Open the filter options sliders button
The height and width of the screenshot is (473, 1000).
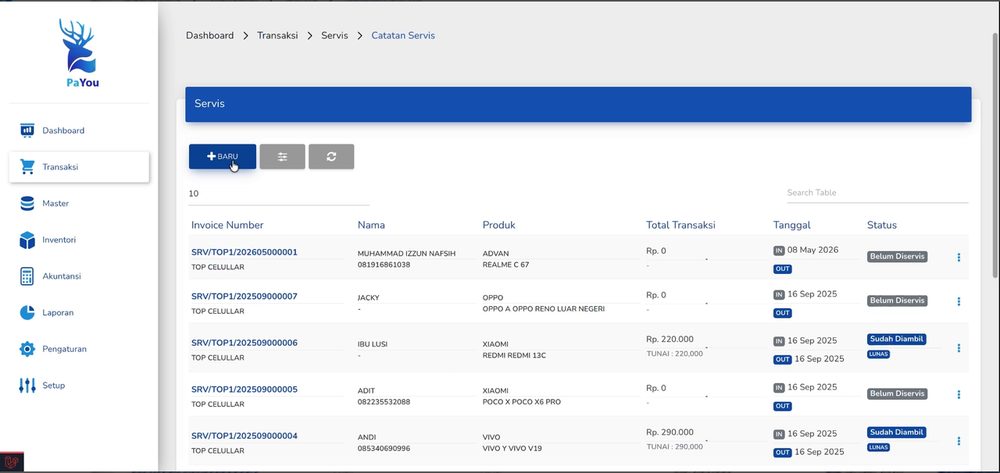click(283, 157)
